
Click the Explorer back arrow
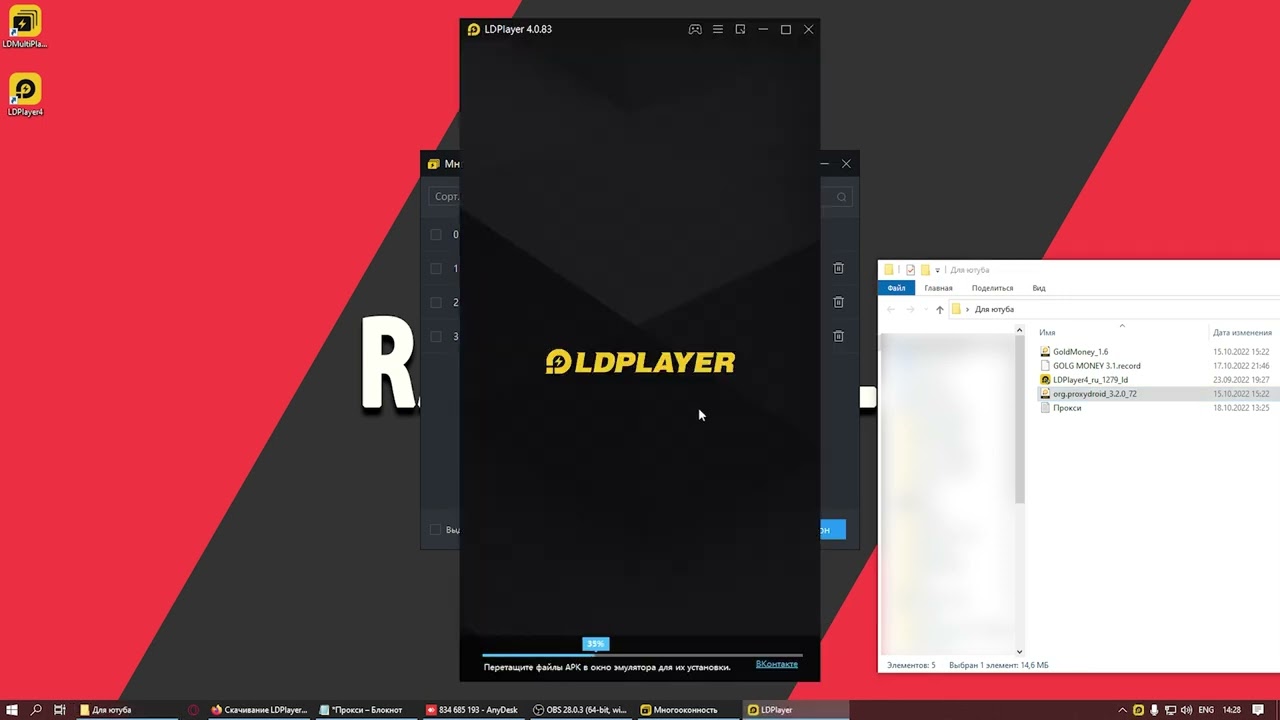[891, 310]
